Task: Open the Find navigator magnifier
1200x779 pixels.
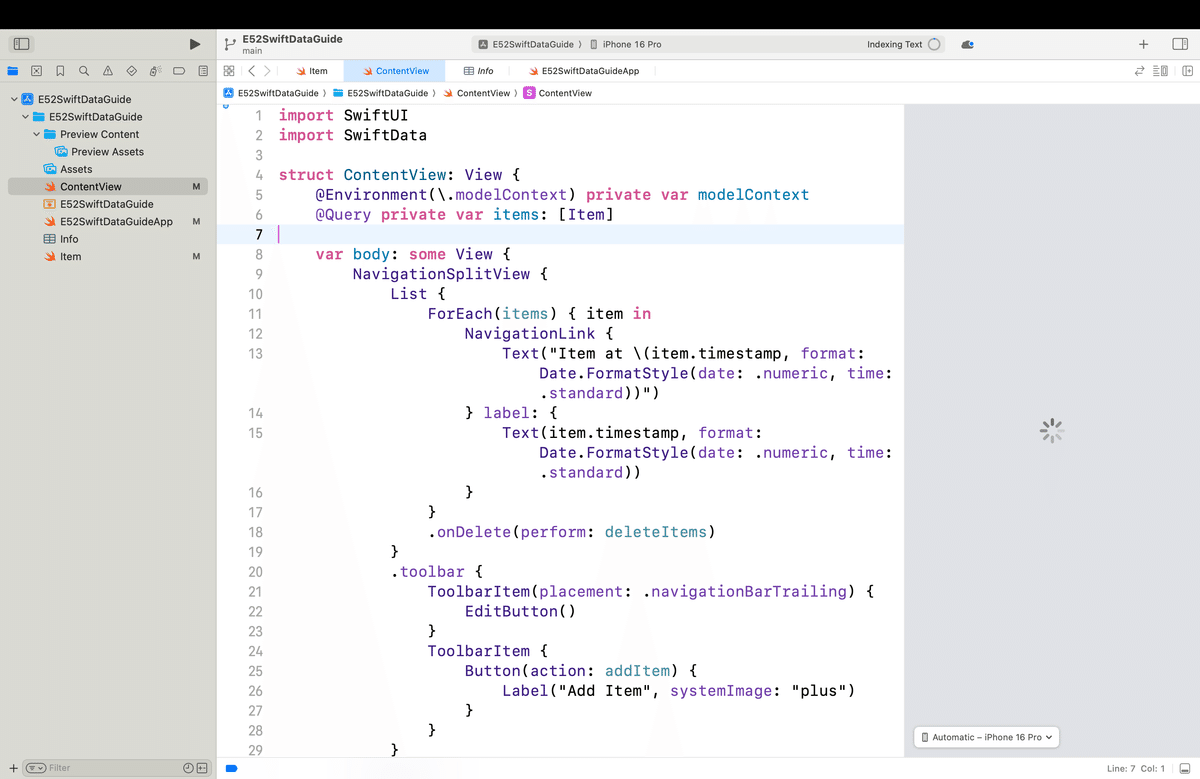Action: [x=84, y=71]
